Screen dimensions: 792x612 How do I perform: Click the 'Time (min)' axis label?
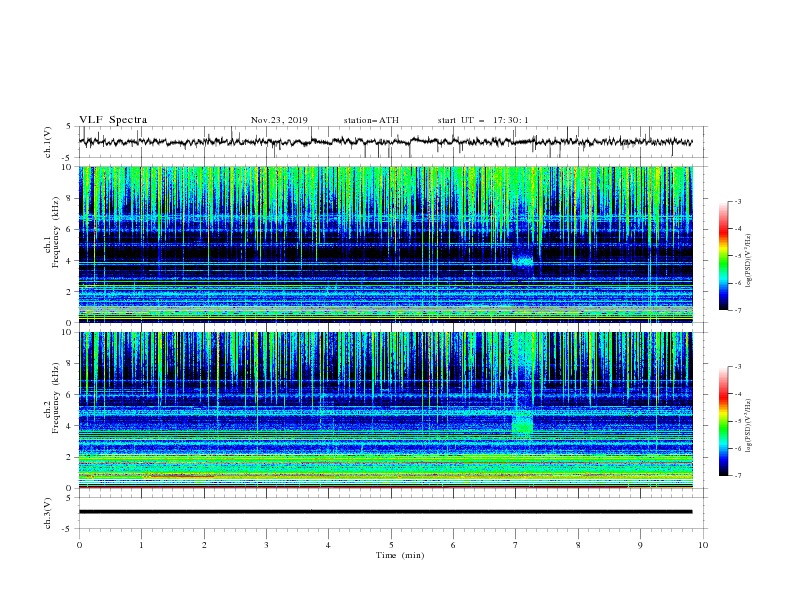[x=400, y=555]
